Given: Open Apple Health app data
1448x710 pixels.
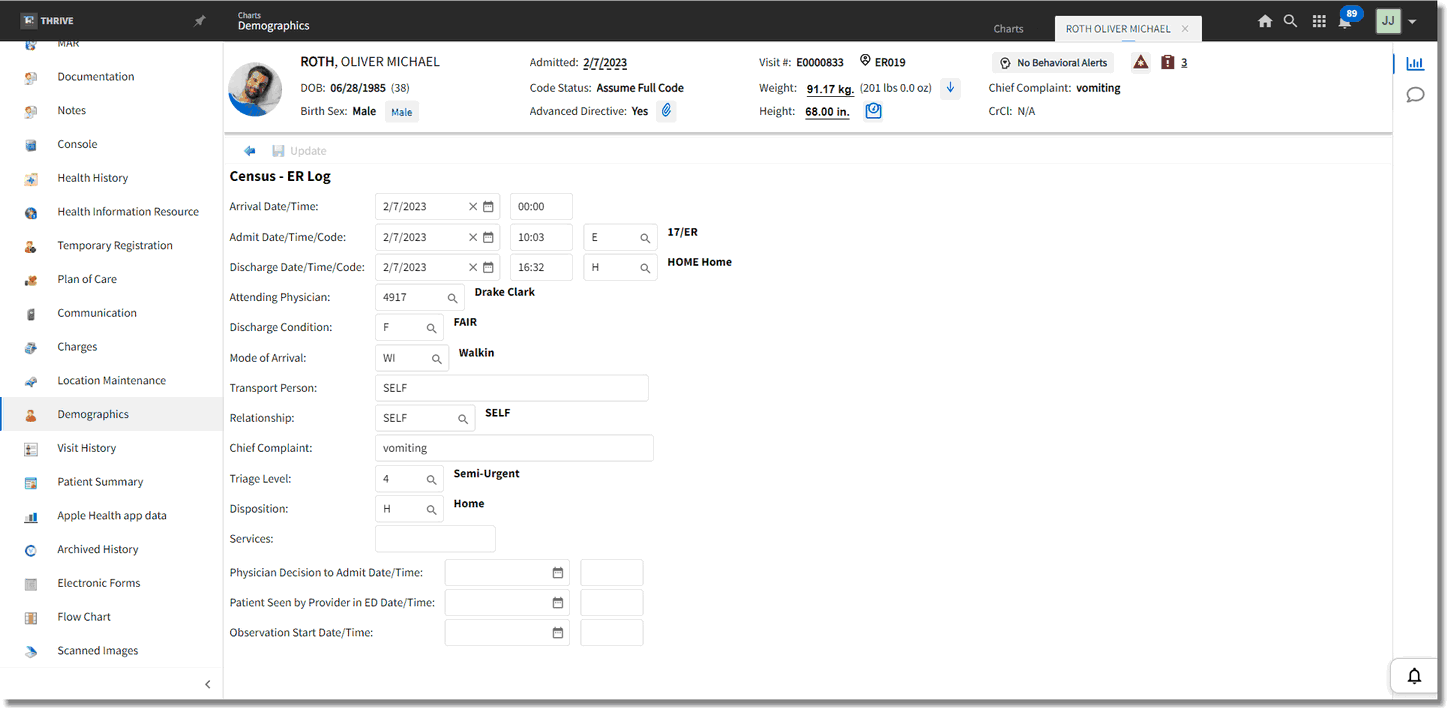Looking at the screenshot, I should [112, 516].
